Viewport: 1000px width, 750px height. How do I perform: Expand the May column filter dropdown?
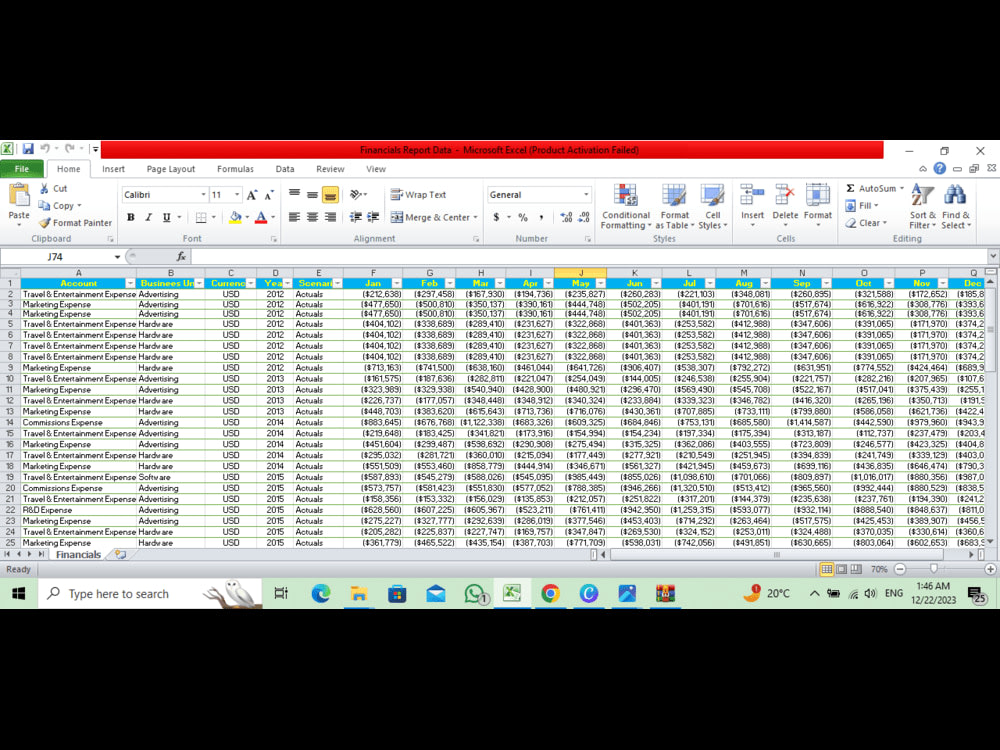(x=600, y=283)
